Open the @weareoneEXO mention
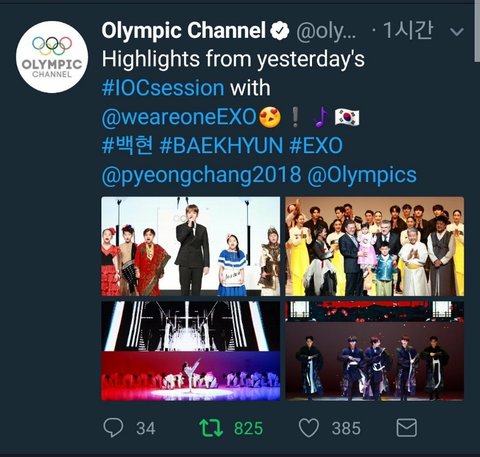 coord(179,117)
